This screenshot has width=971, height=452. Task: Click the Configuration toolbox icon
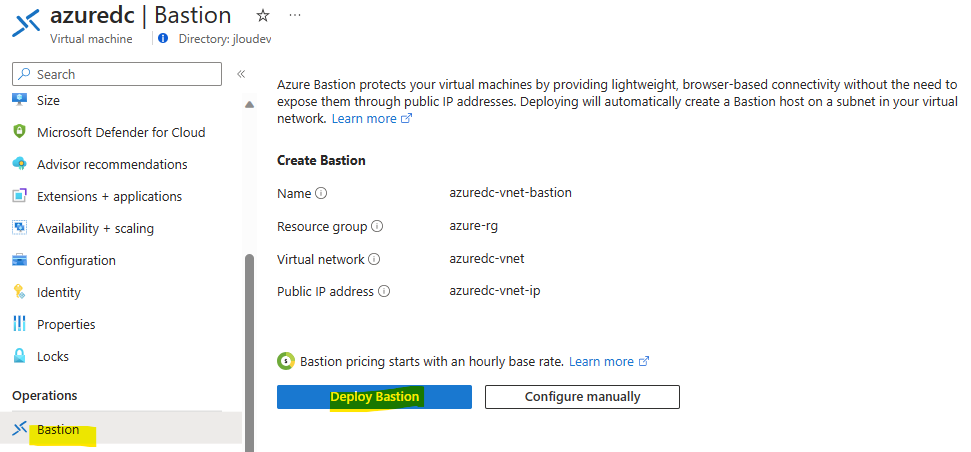20,260
